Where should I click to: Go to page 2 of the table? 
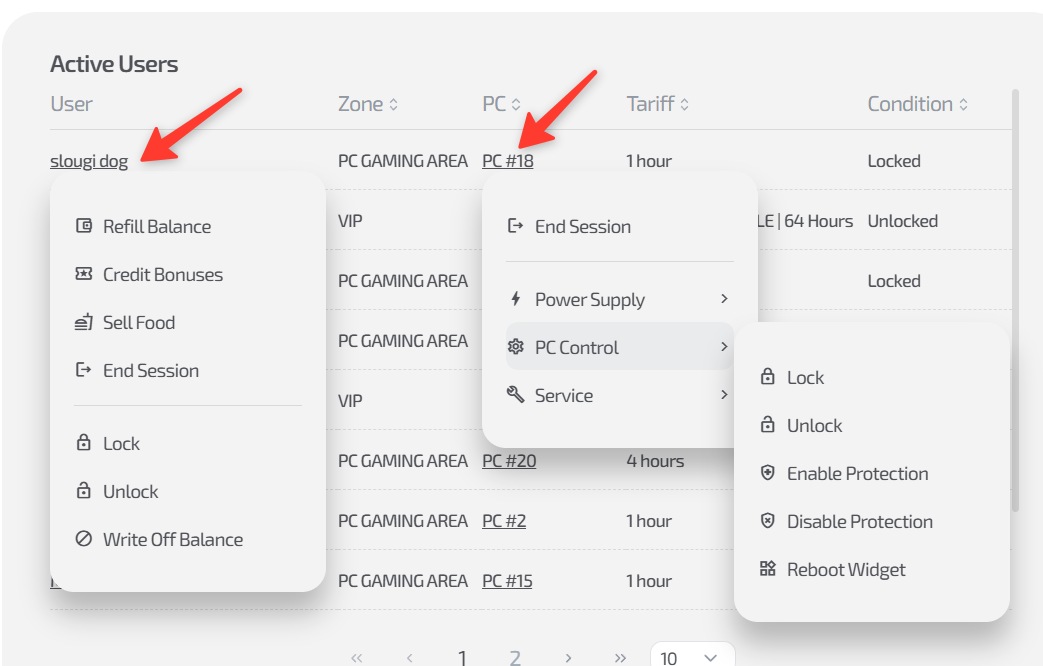point(515,657)
